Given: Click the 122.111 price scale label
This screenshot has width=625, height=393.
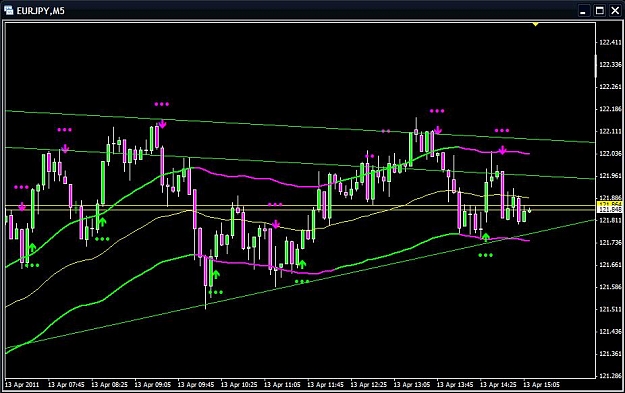Looking at the screenshot, I should pos(610,131).
